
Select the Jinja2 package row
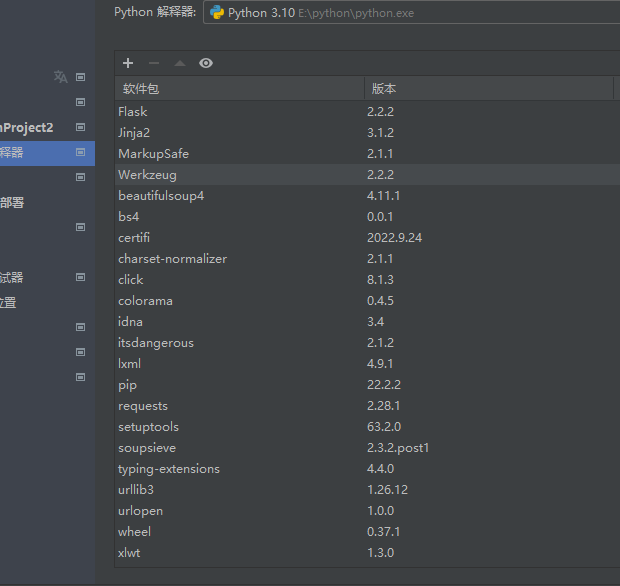point(367,132)
